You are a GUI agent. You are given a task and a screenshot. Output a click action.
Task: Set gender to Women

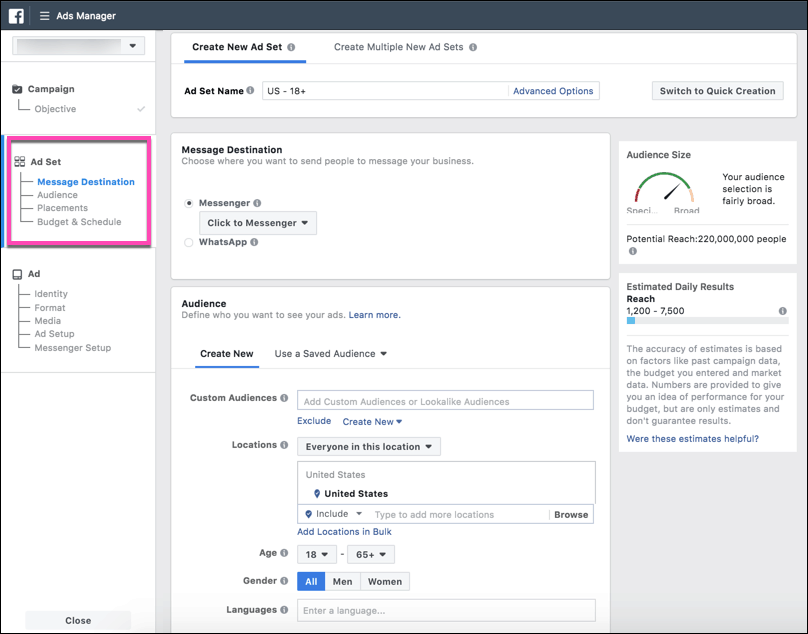coord(385,581)
